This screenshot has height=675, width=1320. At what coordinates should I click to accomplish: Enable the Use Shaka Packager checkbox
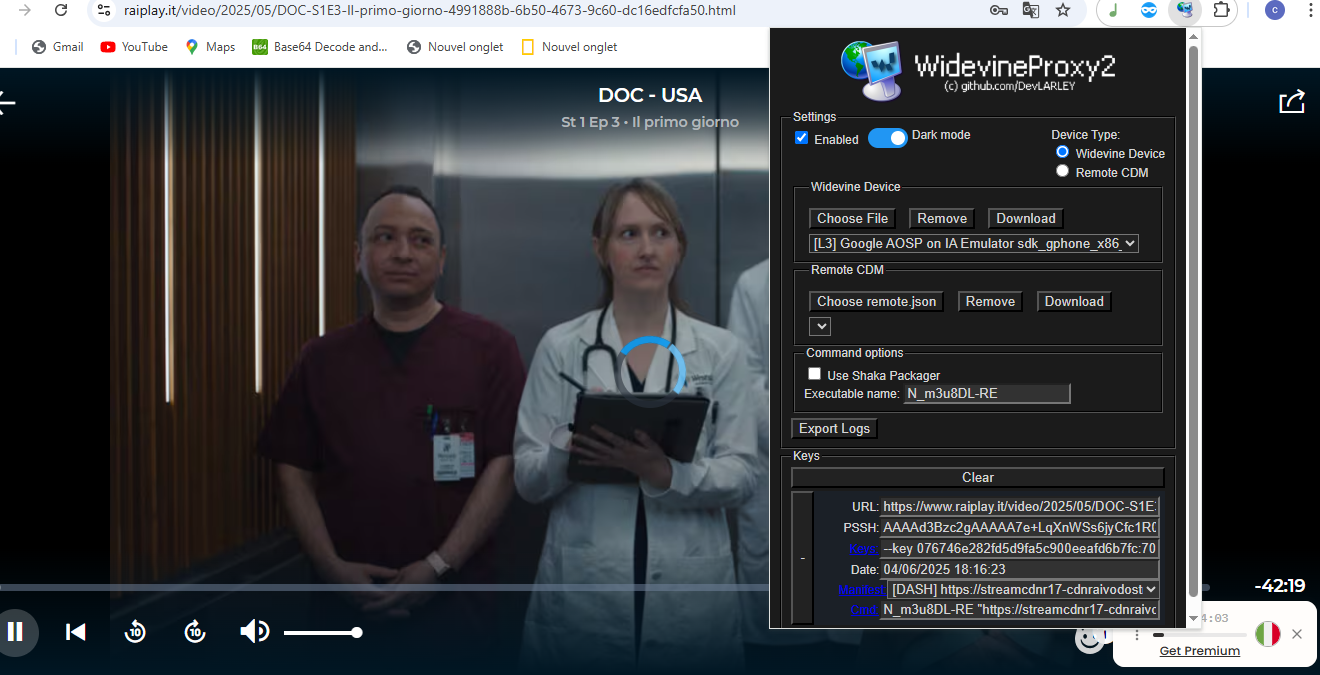pos(814,374)
